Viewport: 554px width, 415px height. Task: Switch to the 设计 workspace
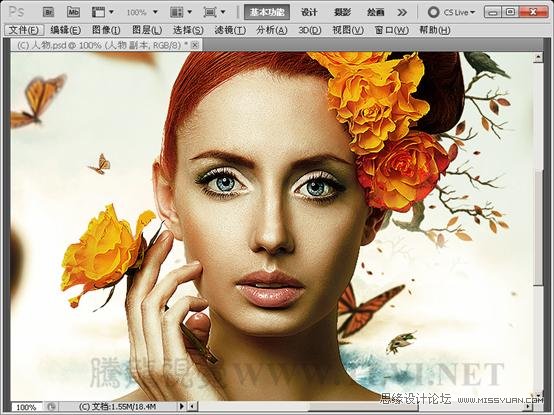[x=309, y=12]
